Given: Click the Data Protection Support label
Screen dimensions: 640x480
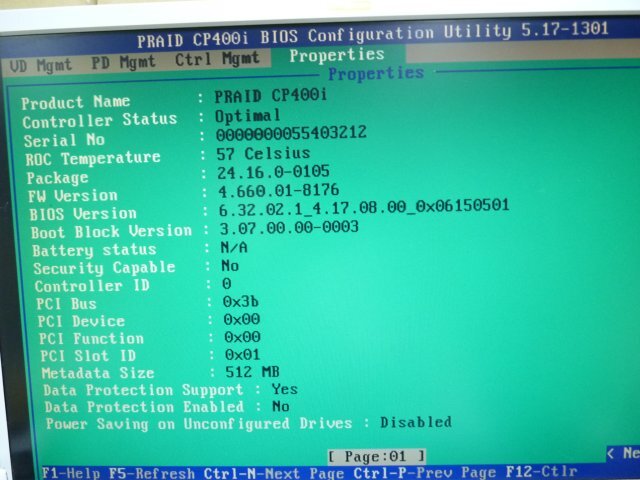Looking at the screenshot, I should tap(143, 390).
